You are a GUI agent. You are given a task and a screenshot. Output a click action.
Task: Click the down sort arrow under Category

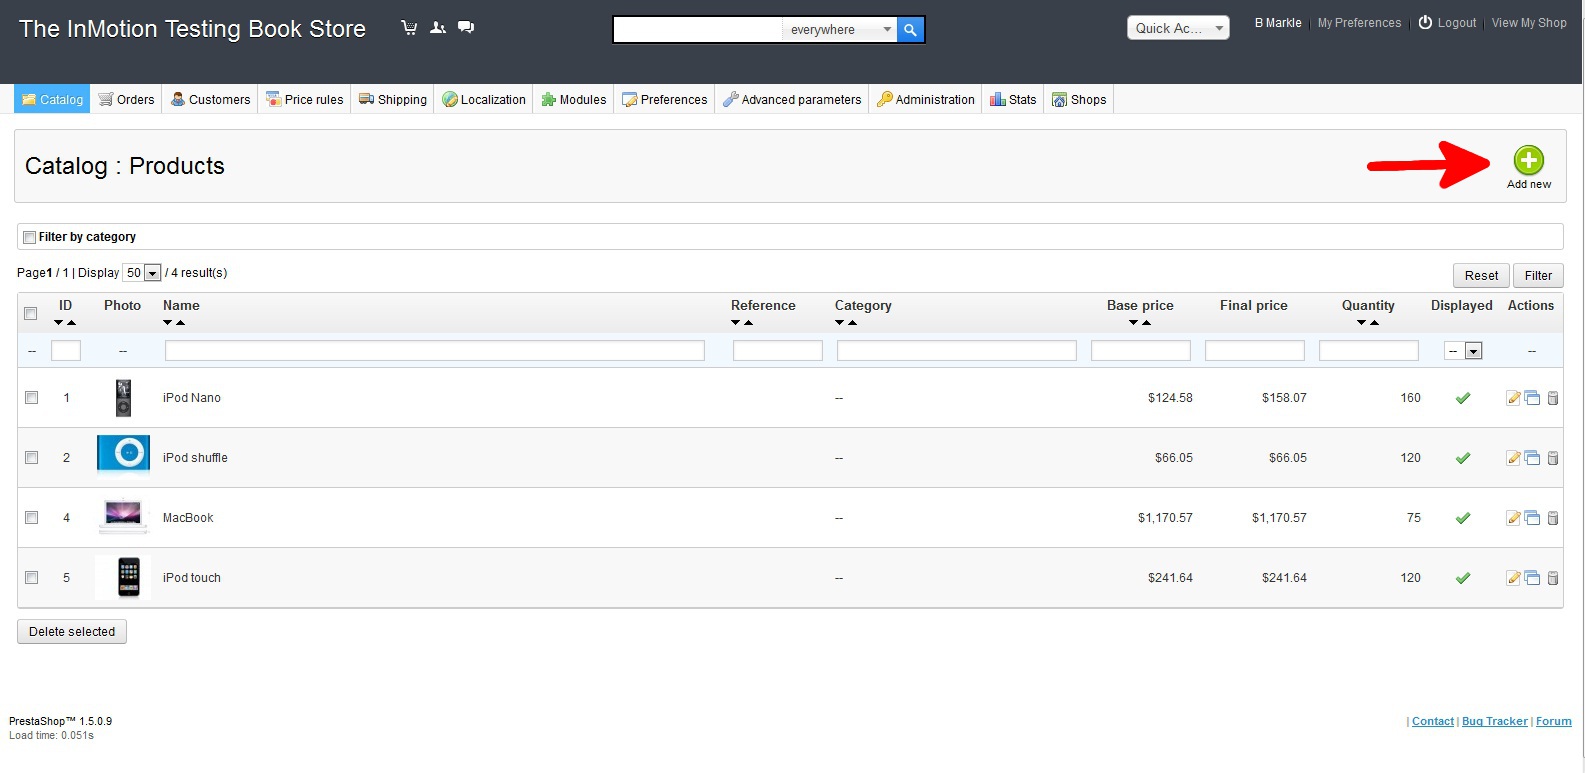tap(840, 323)
